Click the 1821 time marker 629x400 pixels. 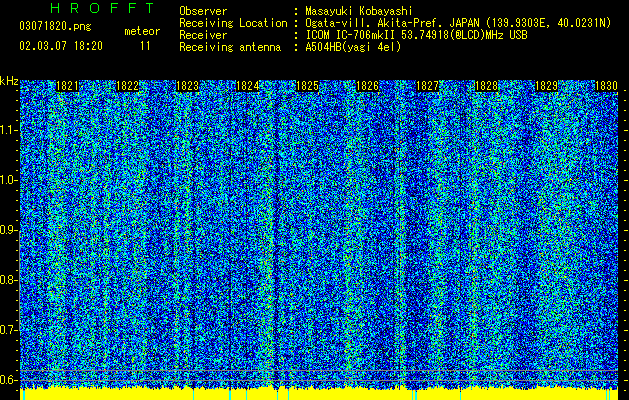[67, 86]
